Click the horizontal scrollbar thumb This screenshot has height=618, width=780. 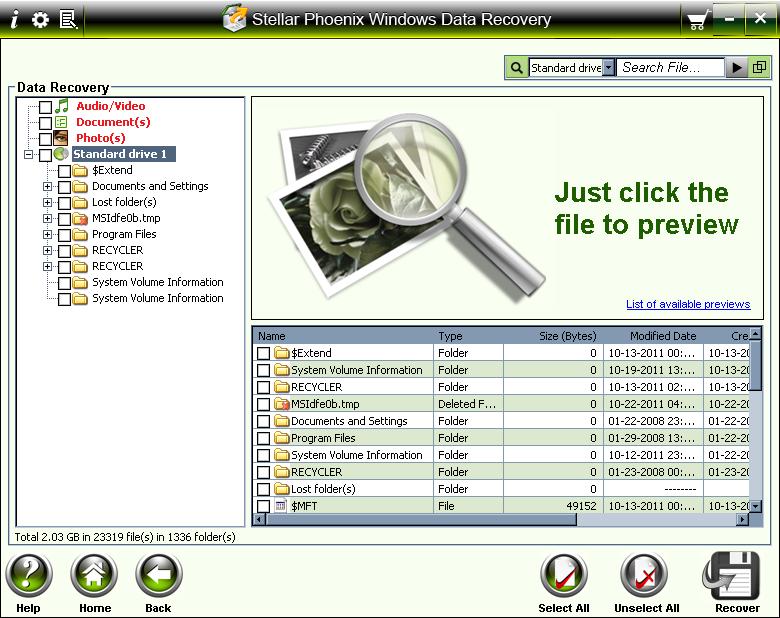tap(421, 520)
